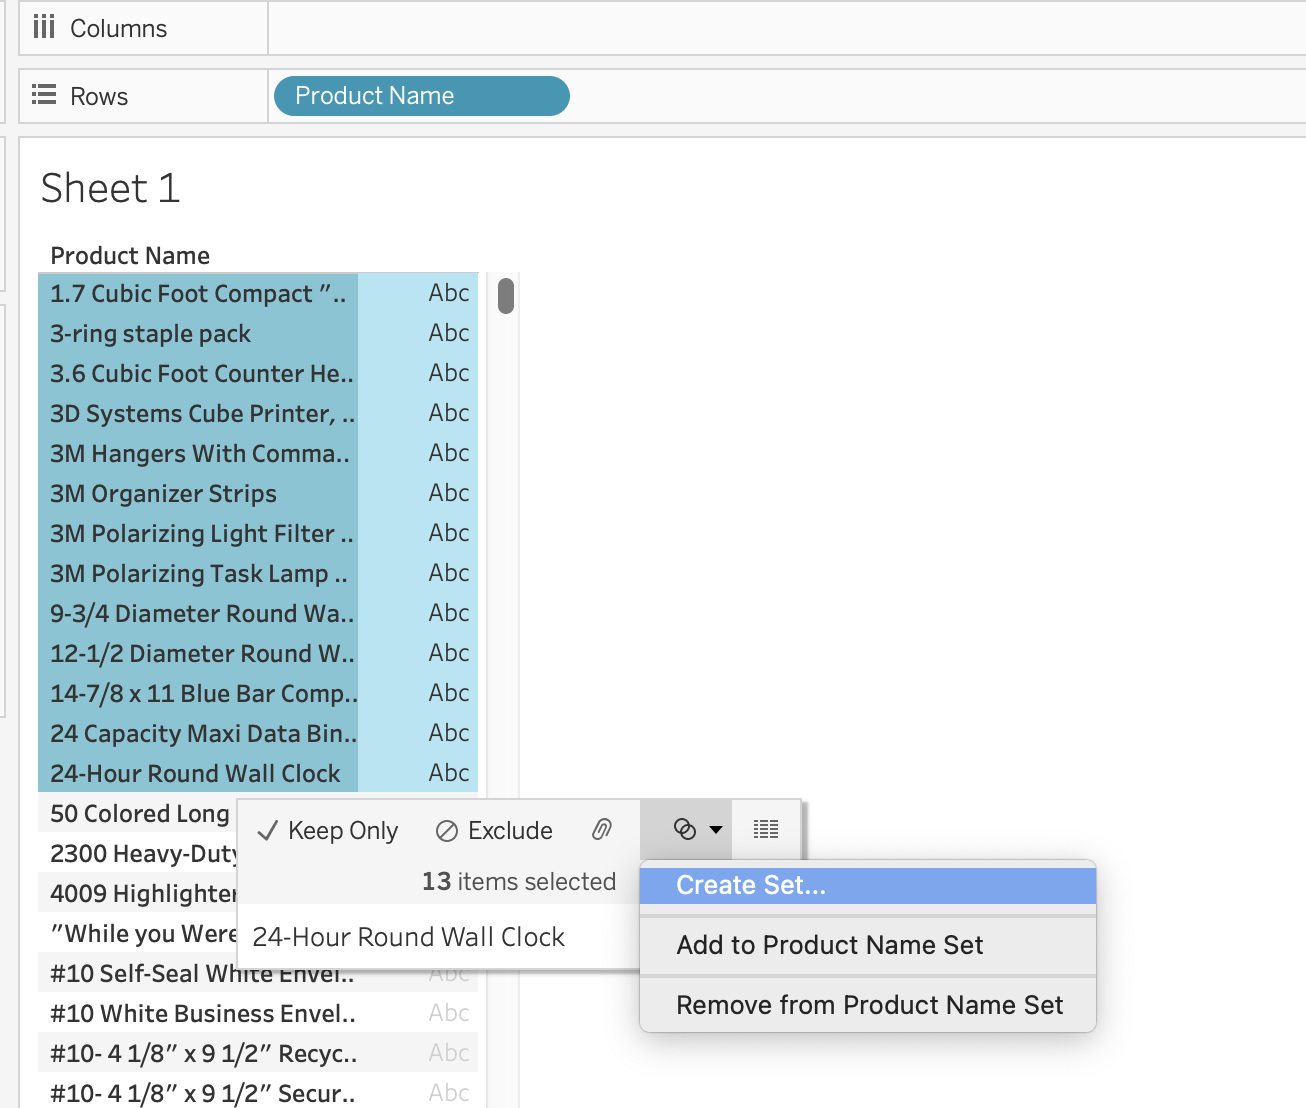The image size is (1306, 1108).
Task: Click the View Data table icon
Action: (766, 829)
